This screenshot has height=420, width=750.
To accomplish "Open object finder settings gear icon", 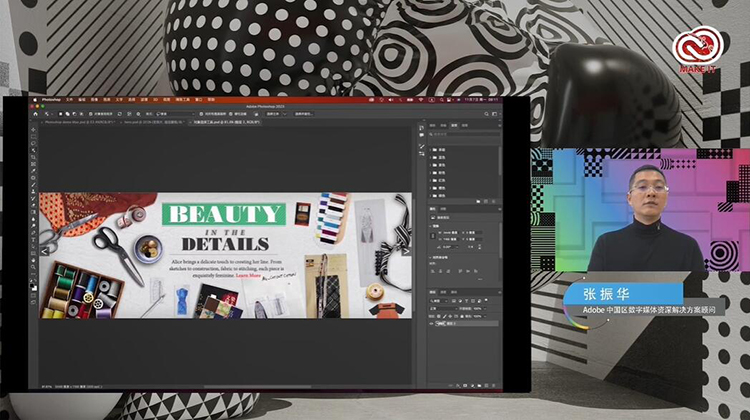I will (139, 114).
